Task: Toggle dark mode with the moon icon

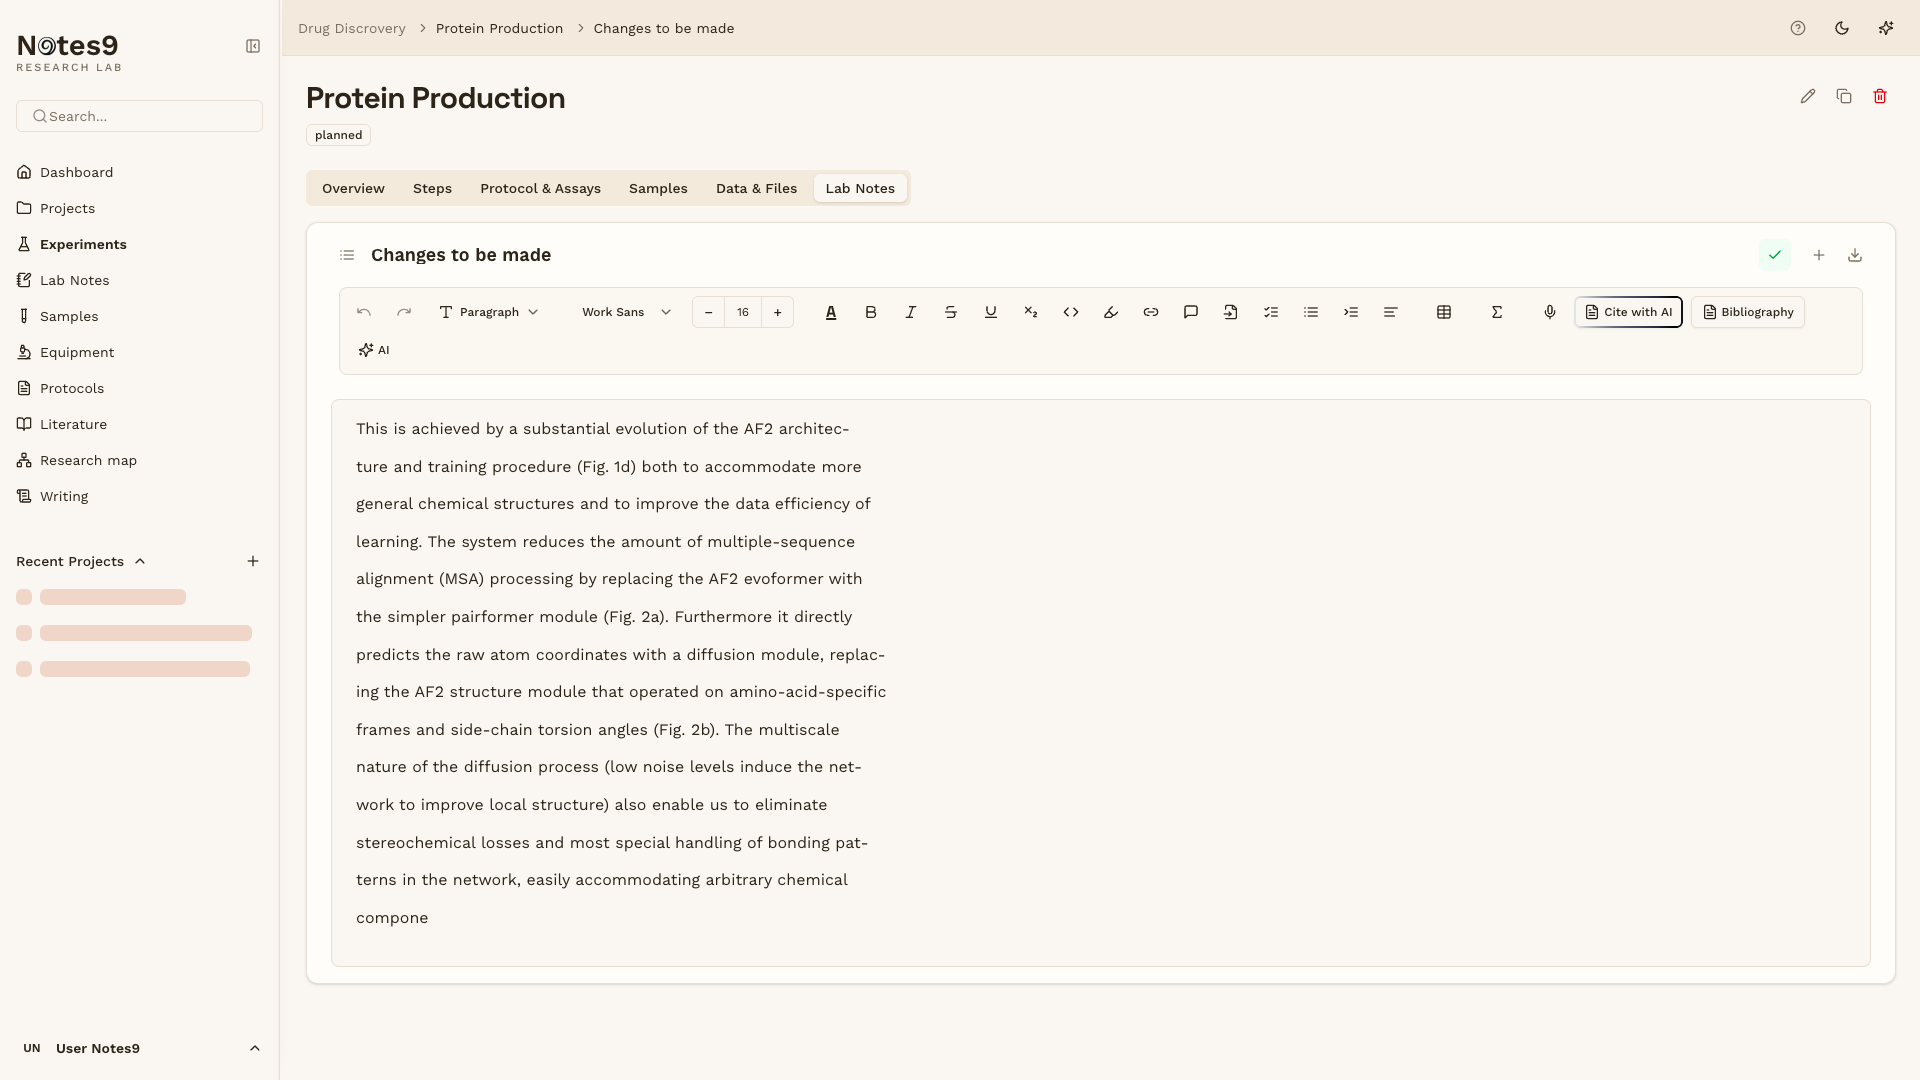Action: click(1841, 28)
